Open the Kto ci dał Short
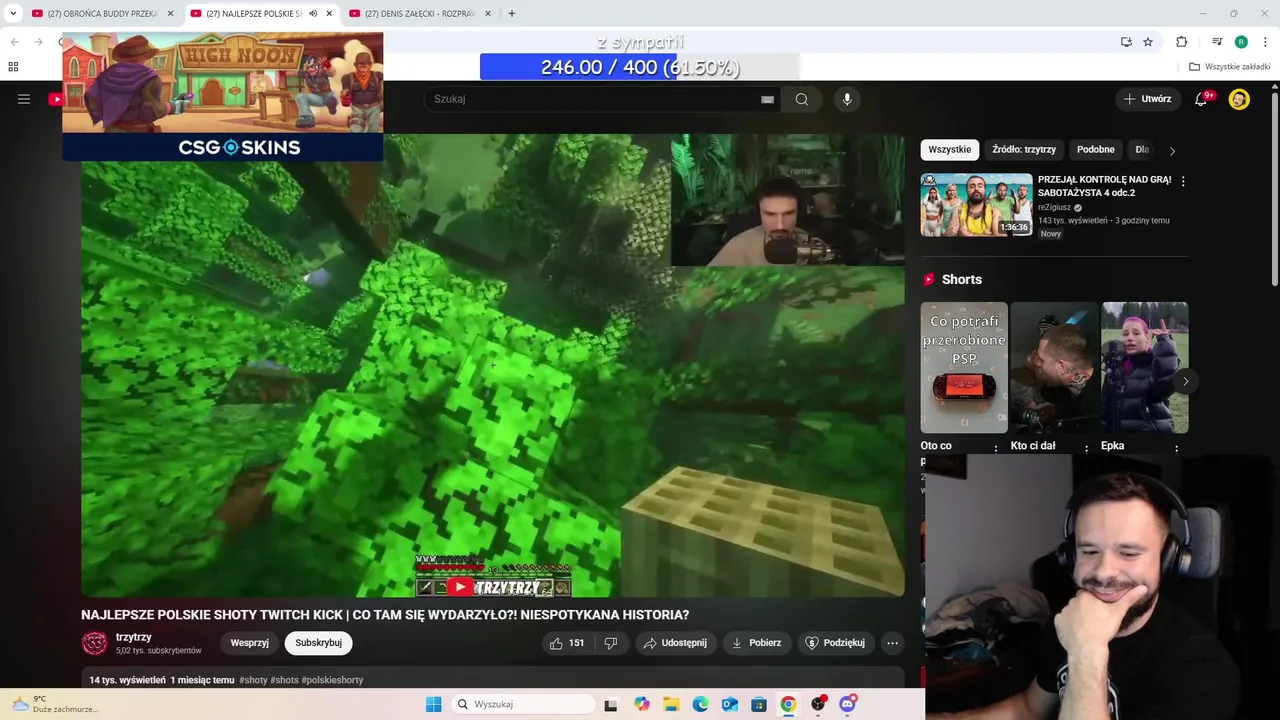This screenshot has height=720, width=1280. [x=1054, y=367]
